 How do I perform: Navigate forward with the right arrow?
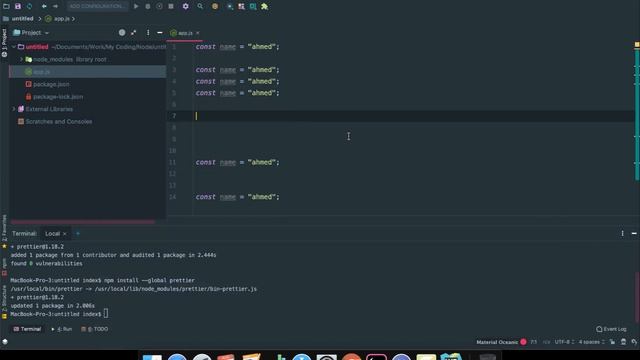click(55, 6)
